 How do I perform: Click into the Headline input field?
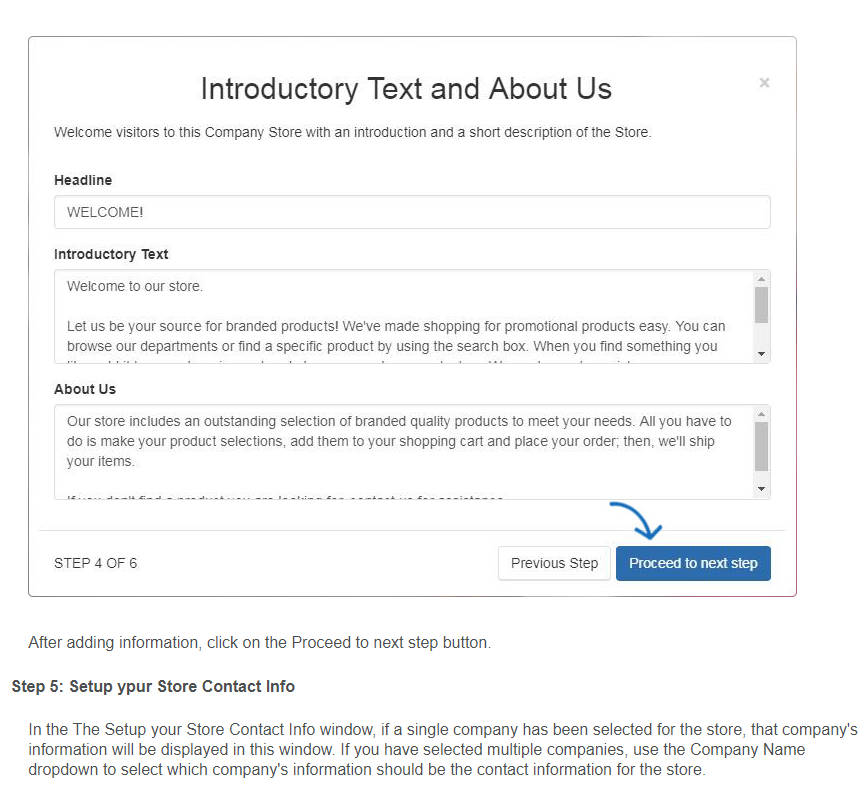click(x=412, y=212)
